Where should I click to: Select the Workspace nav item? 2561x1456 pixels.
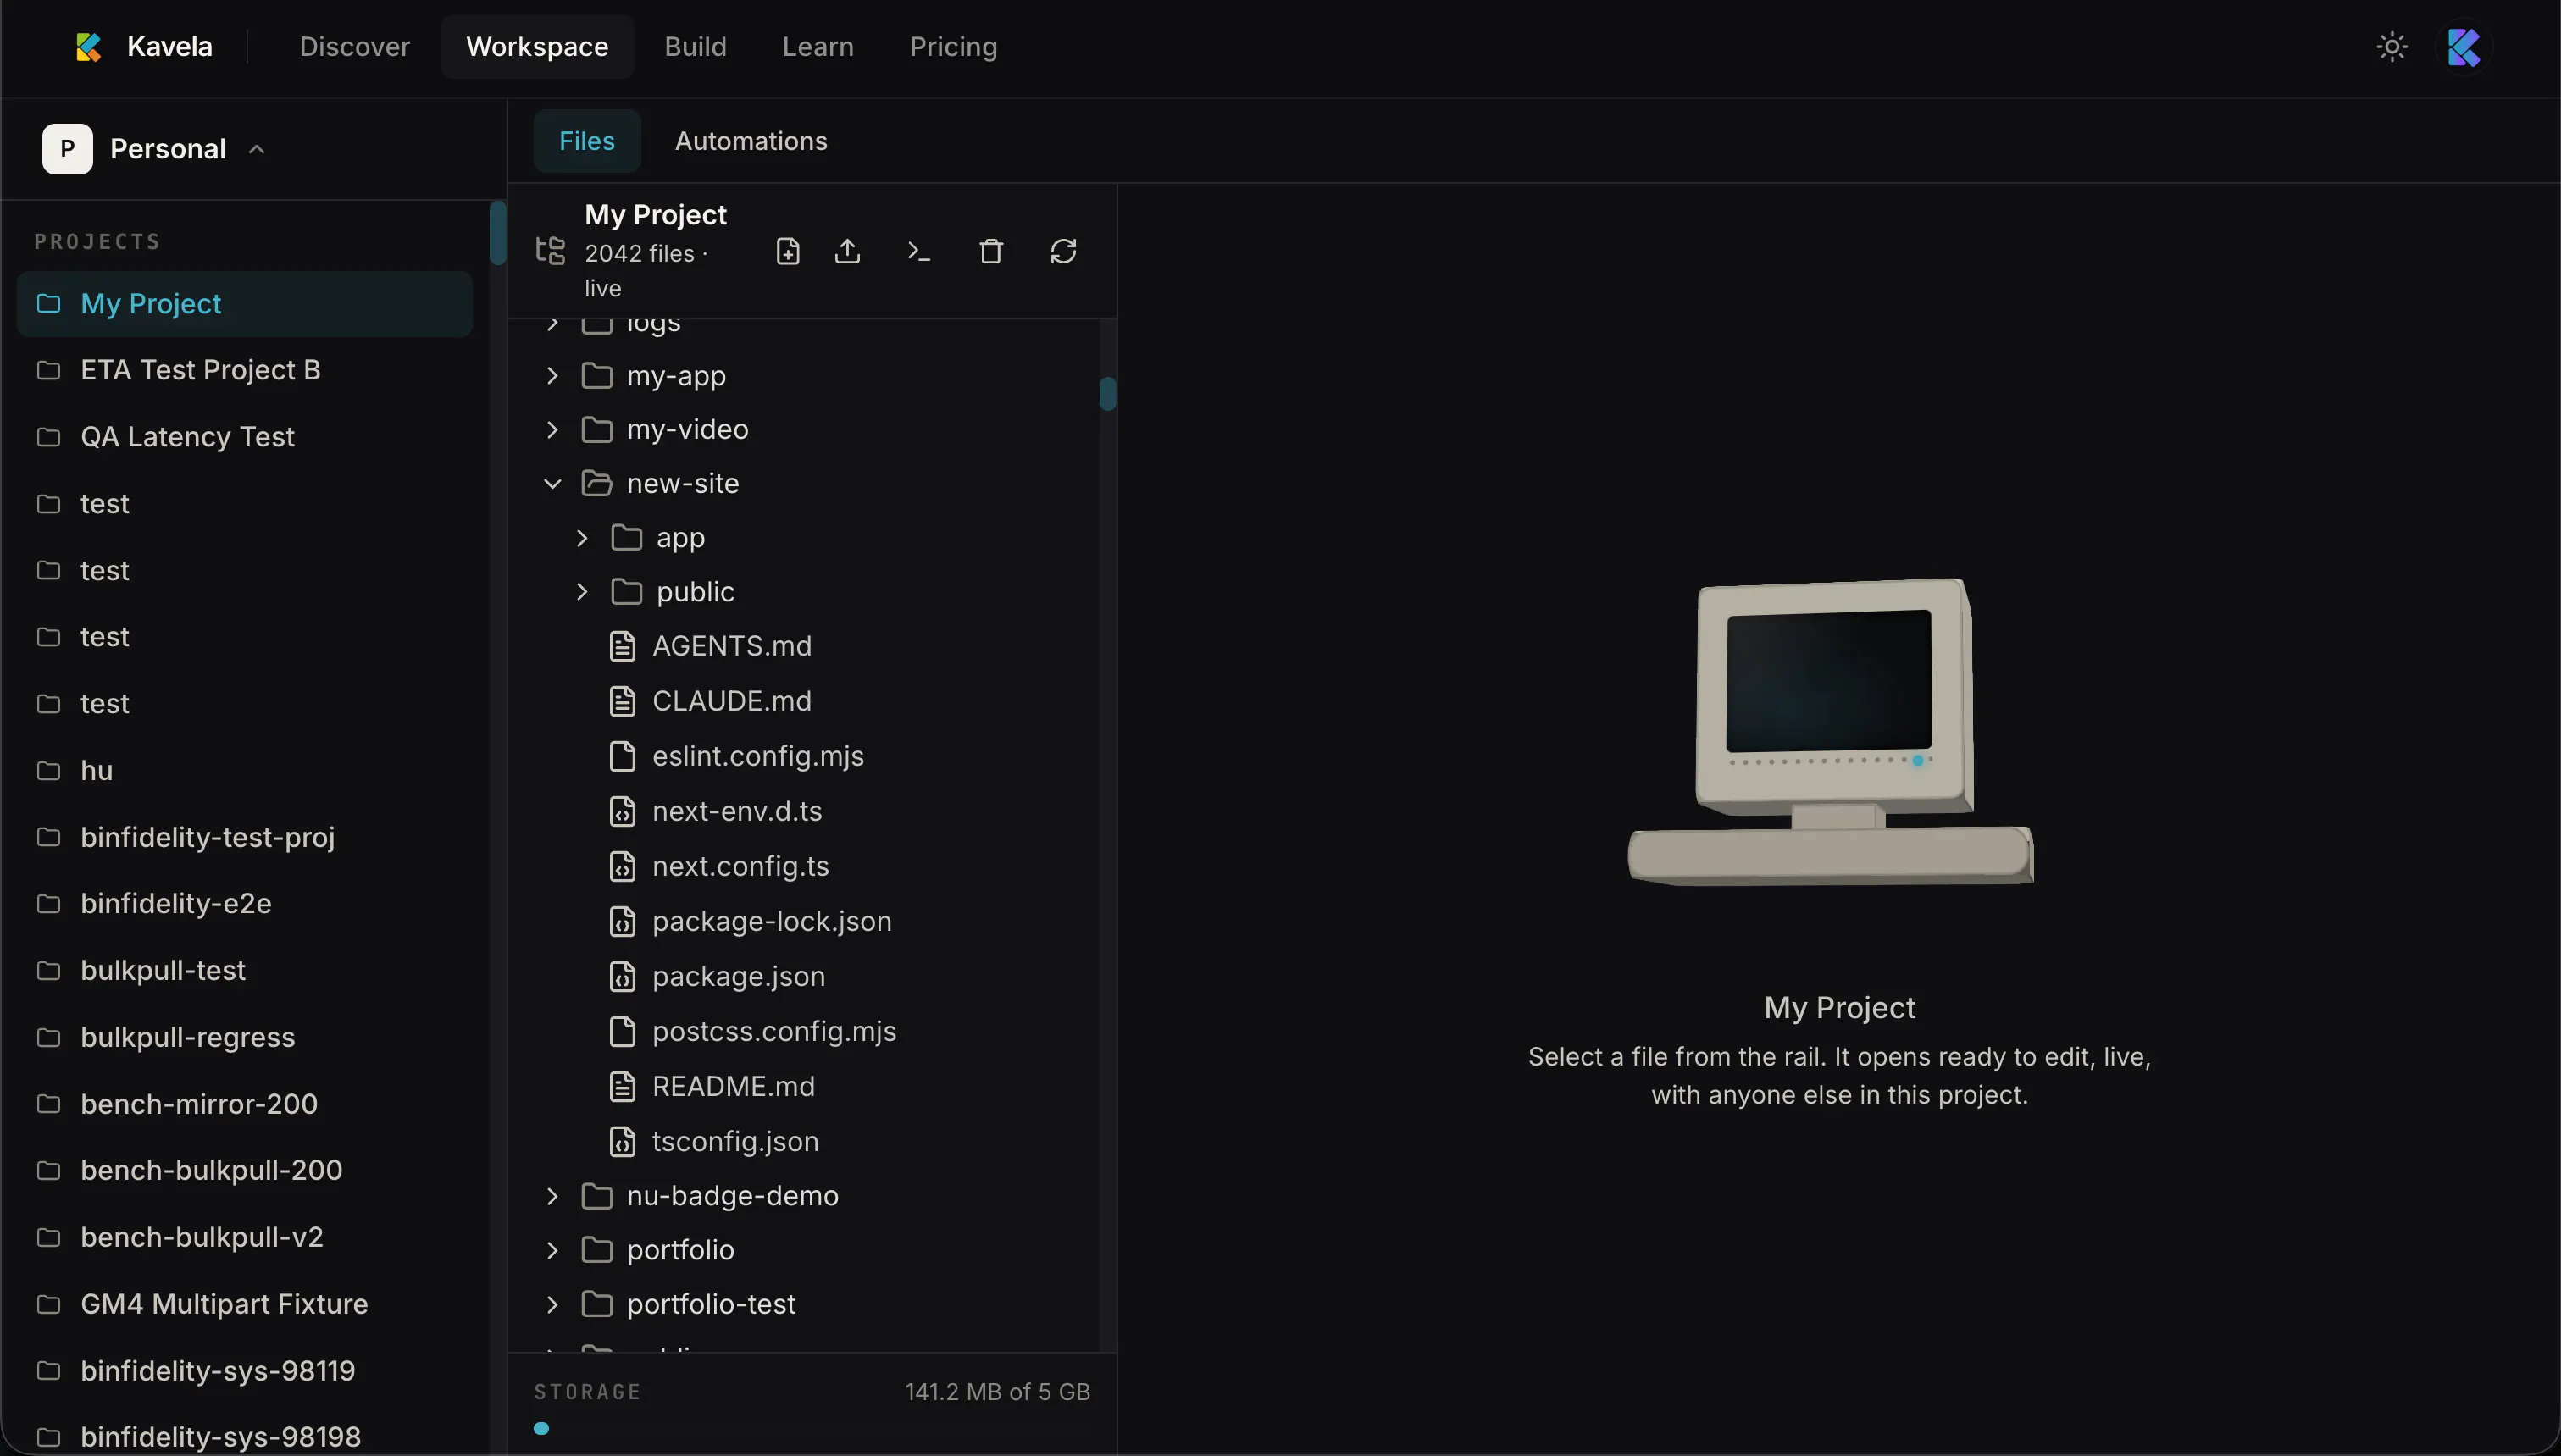[537, 47]
